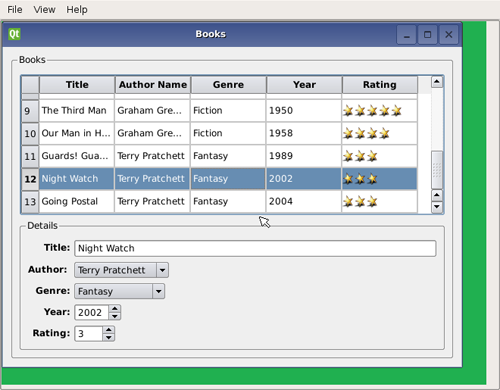
Task: Sort by the Rating column header
Action: click(x=380, y=85)
